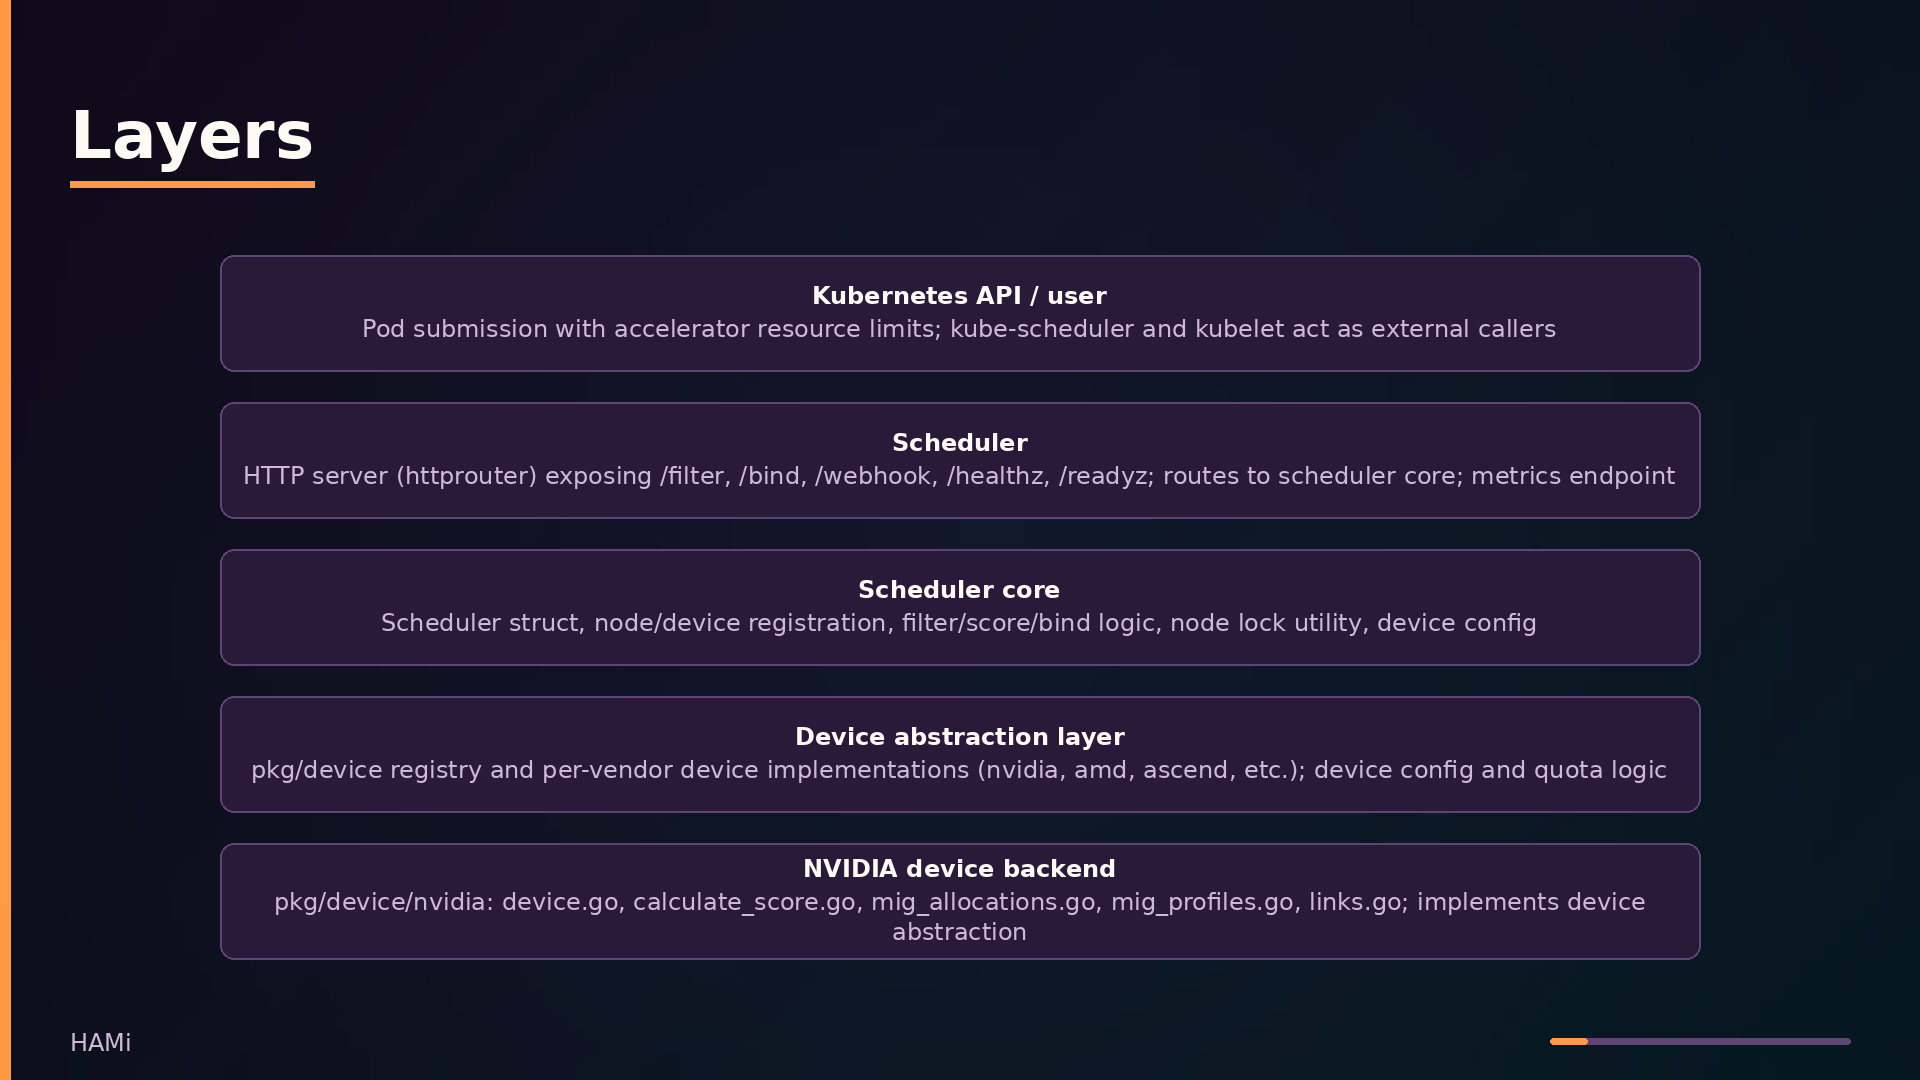The height and width of the screenshot is (1080, 1920).
Task: Click the purple unfilled progress bar portion
Action: (1719, 1041)
